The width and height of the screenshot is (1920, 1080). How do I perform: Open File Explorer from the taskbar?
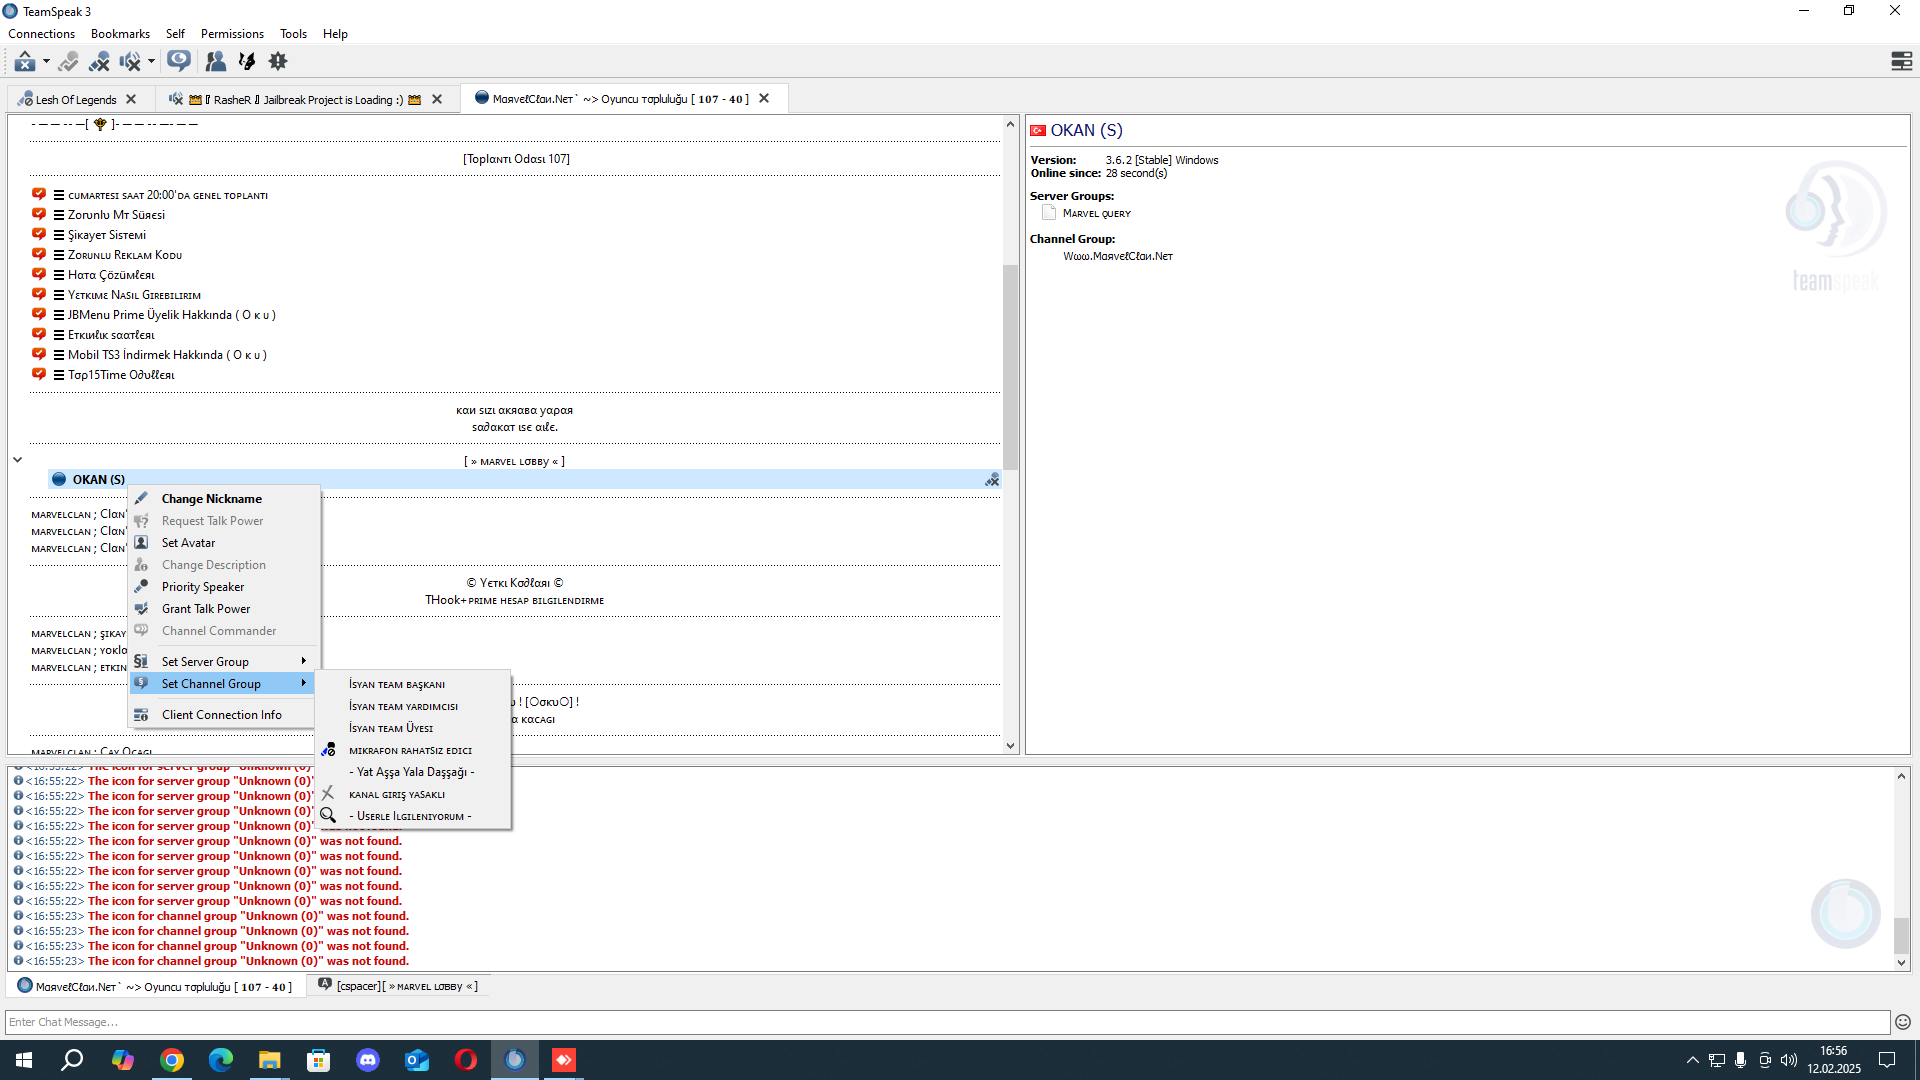[270, 1060]
